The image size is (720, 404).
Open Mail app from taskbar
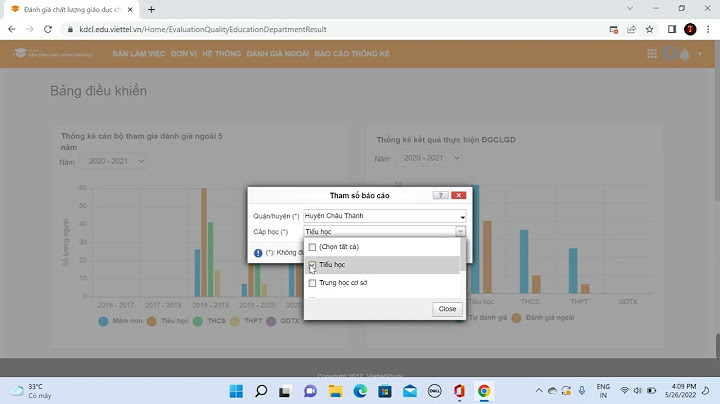(410, 391)
